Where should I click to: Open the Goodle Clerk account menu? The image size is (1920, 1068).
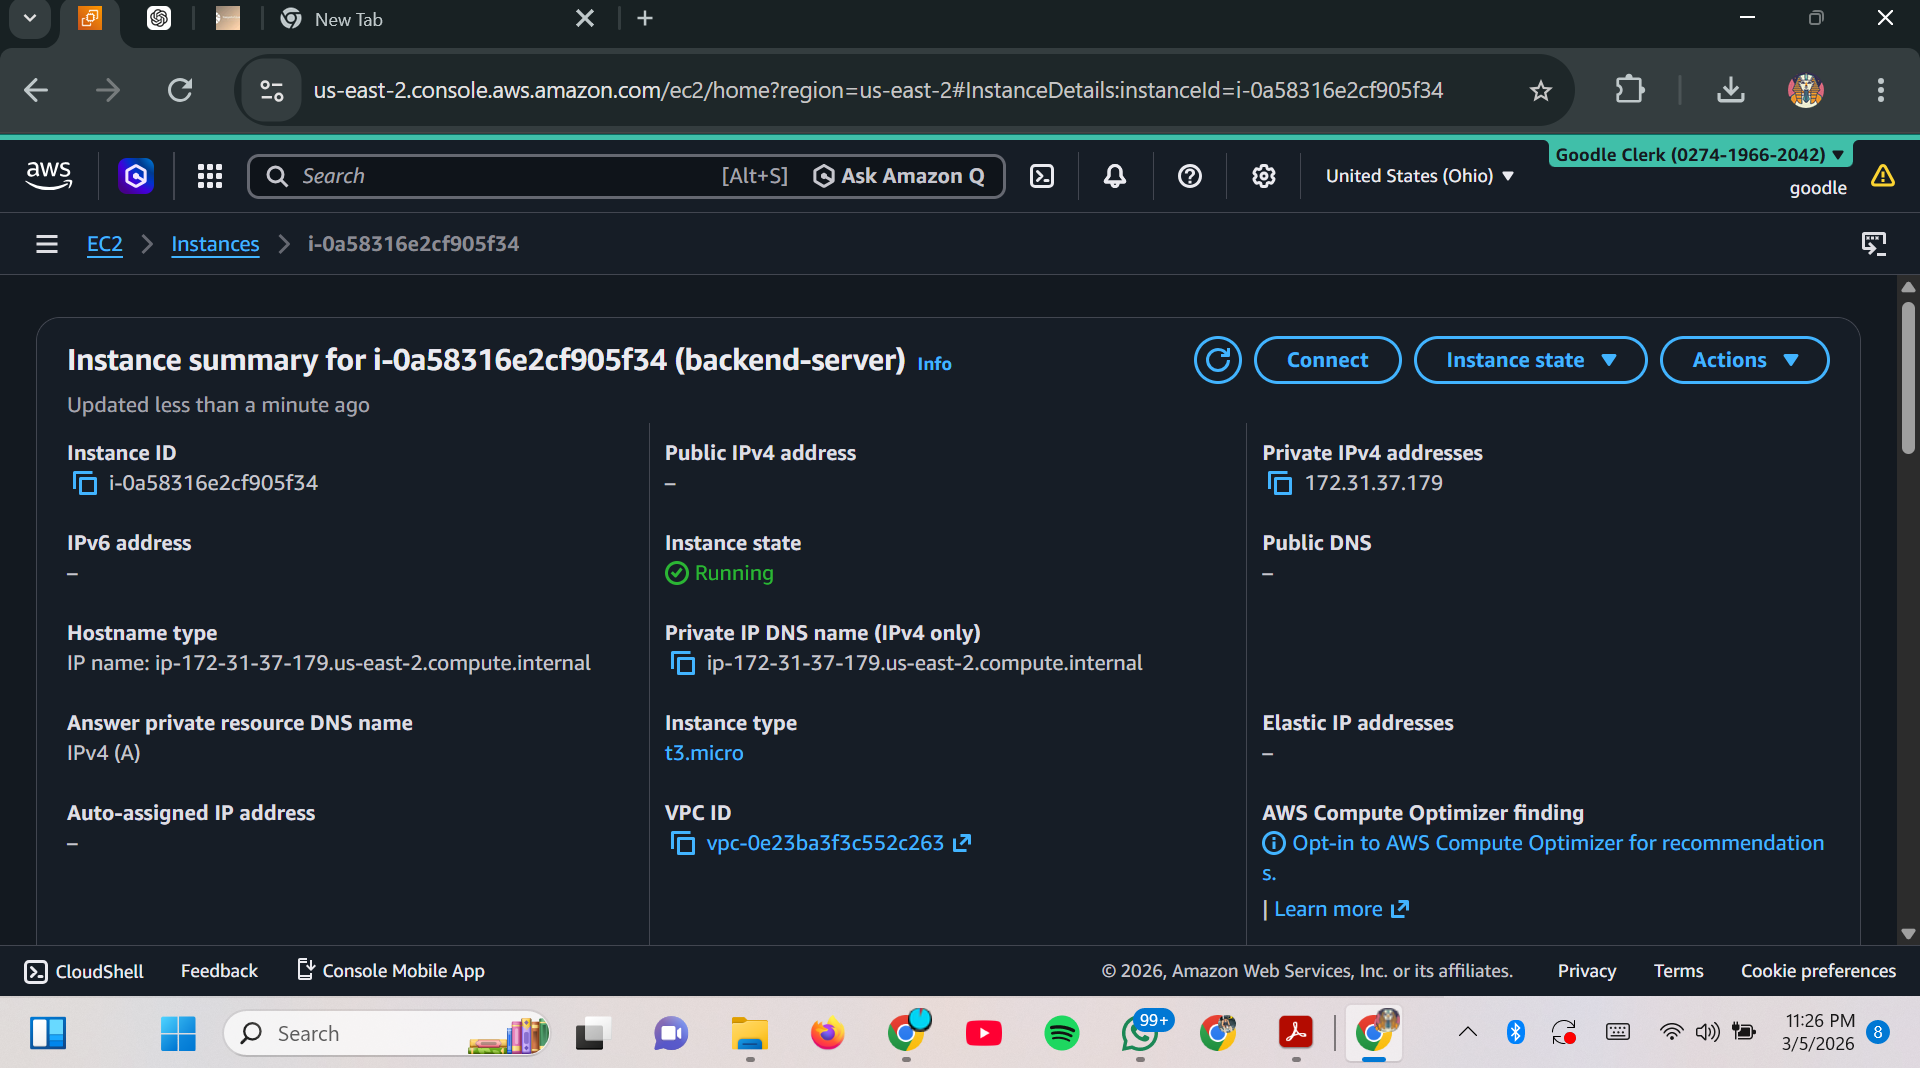tap(1700, 154)
